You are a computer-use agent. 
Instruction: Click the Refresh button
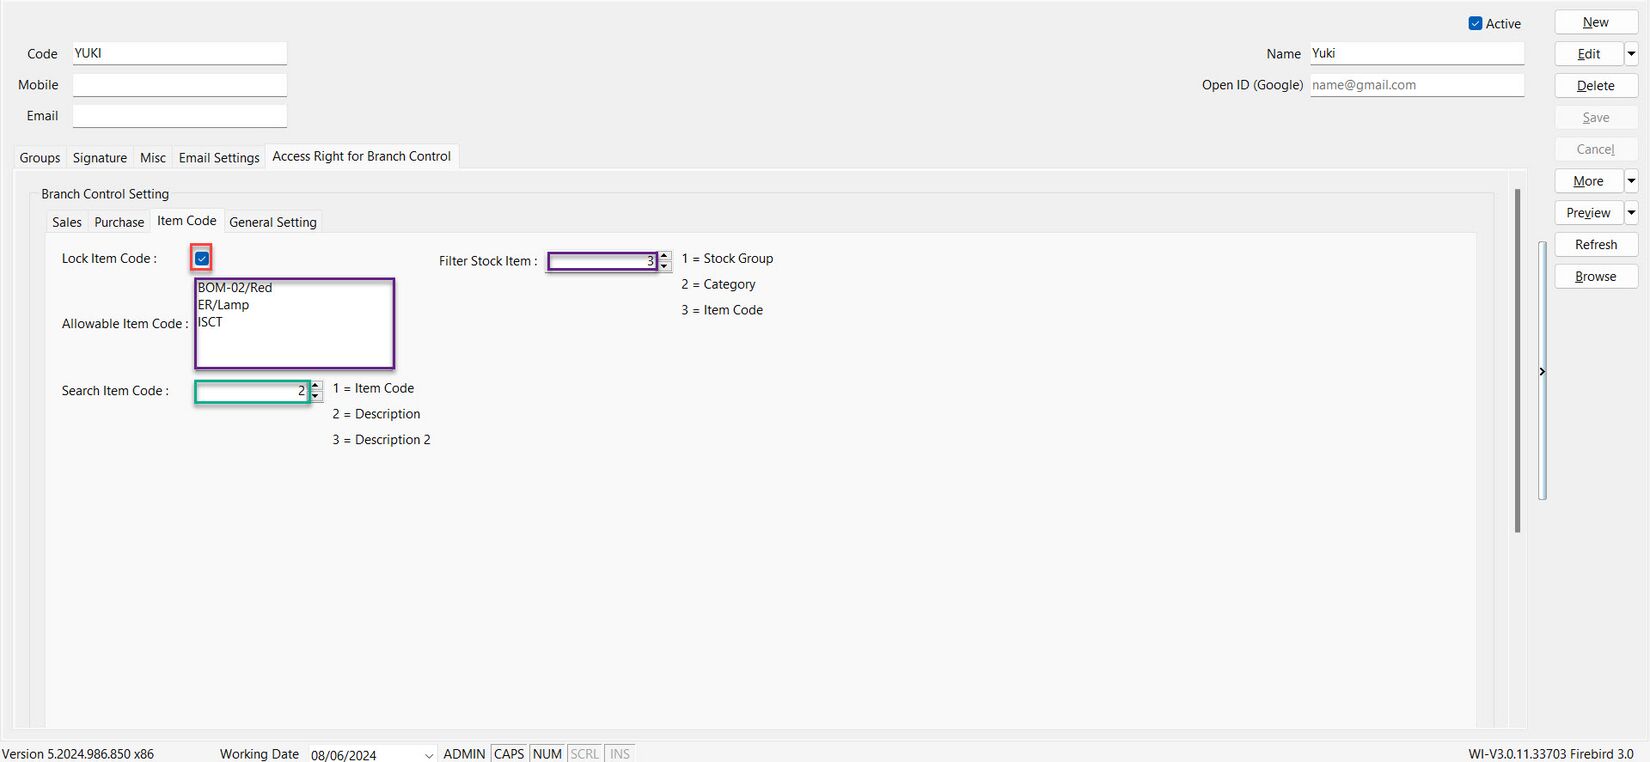pos(1595,245)
